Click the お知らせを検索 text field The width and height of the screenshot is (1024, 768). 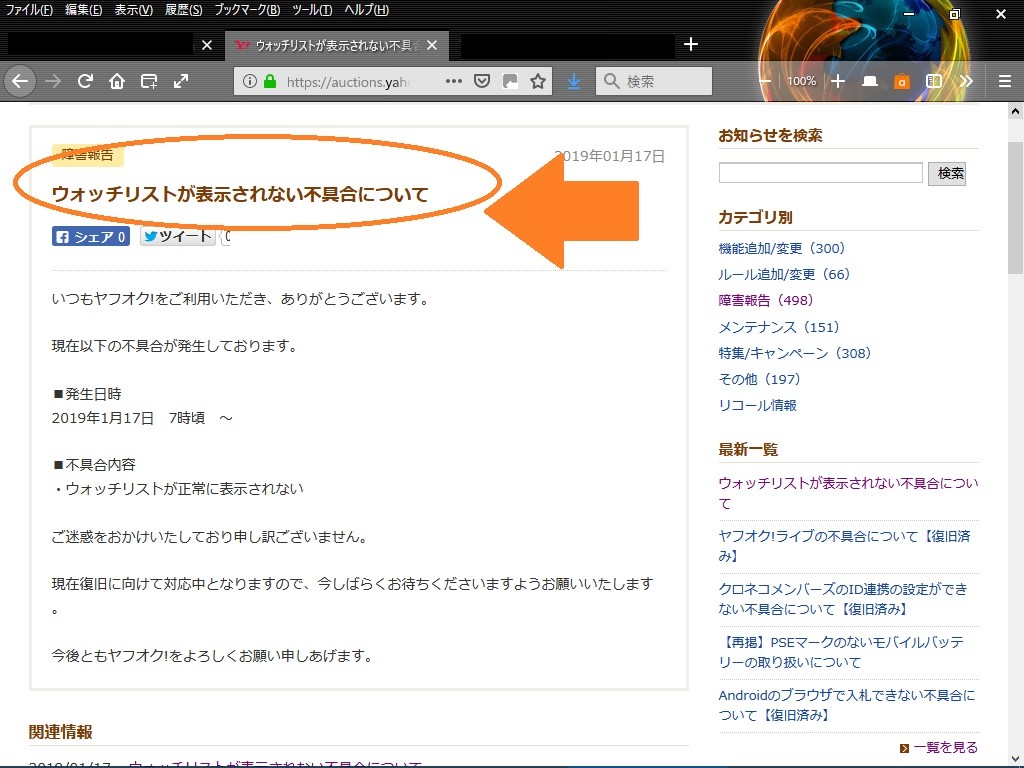[x=820, y=173]
